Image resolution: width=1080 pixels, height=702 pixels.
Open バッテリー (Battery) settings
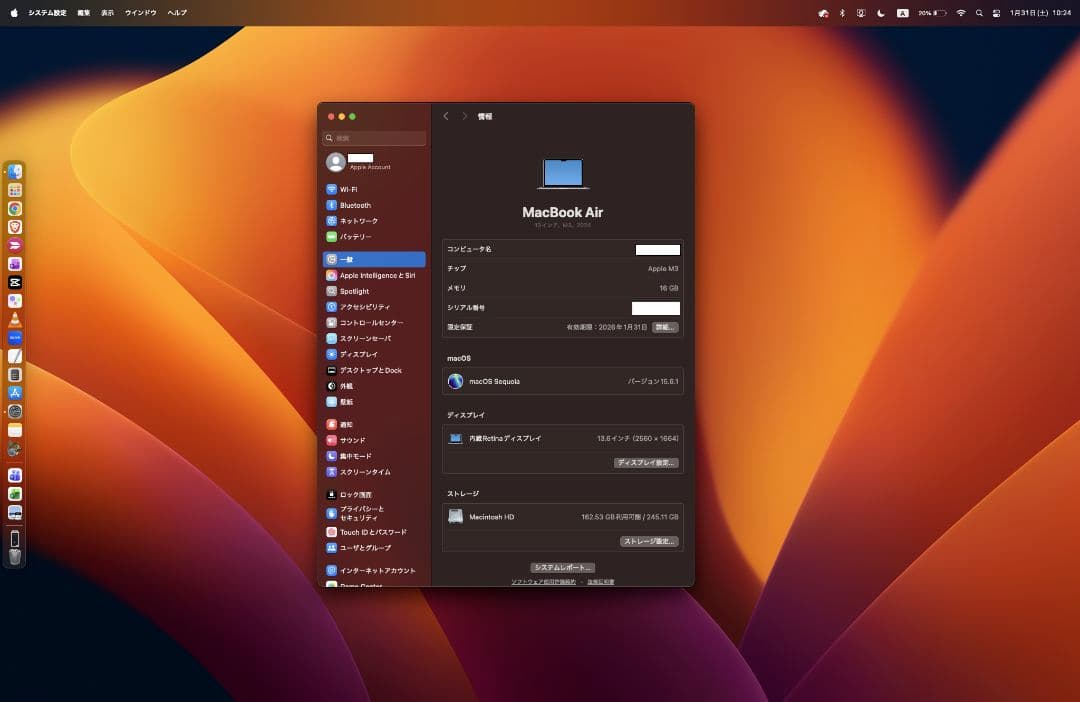355,237
